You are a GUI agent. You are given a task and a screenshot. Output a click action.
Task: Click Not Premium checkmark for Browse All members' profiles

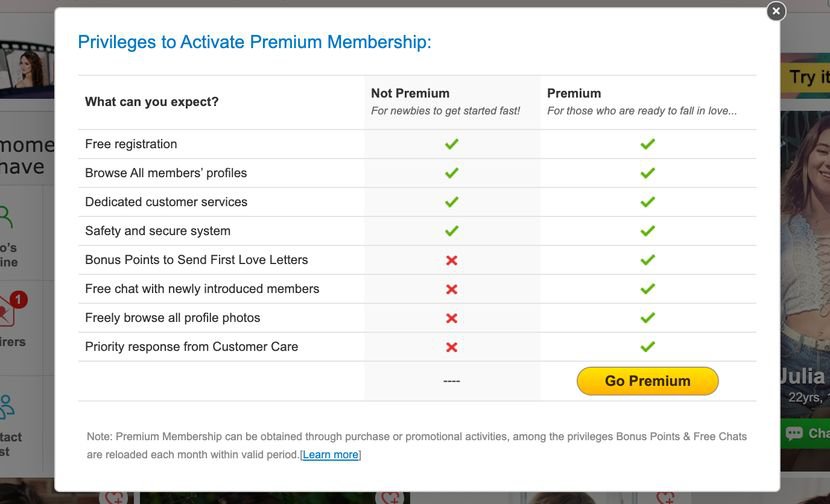click(x=452, y=173)
